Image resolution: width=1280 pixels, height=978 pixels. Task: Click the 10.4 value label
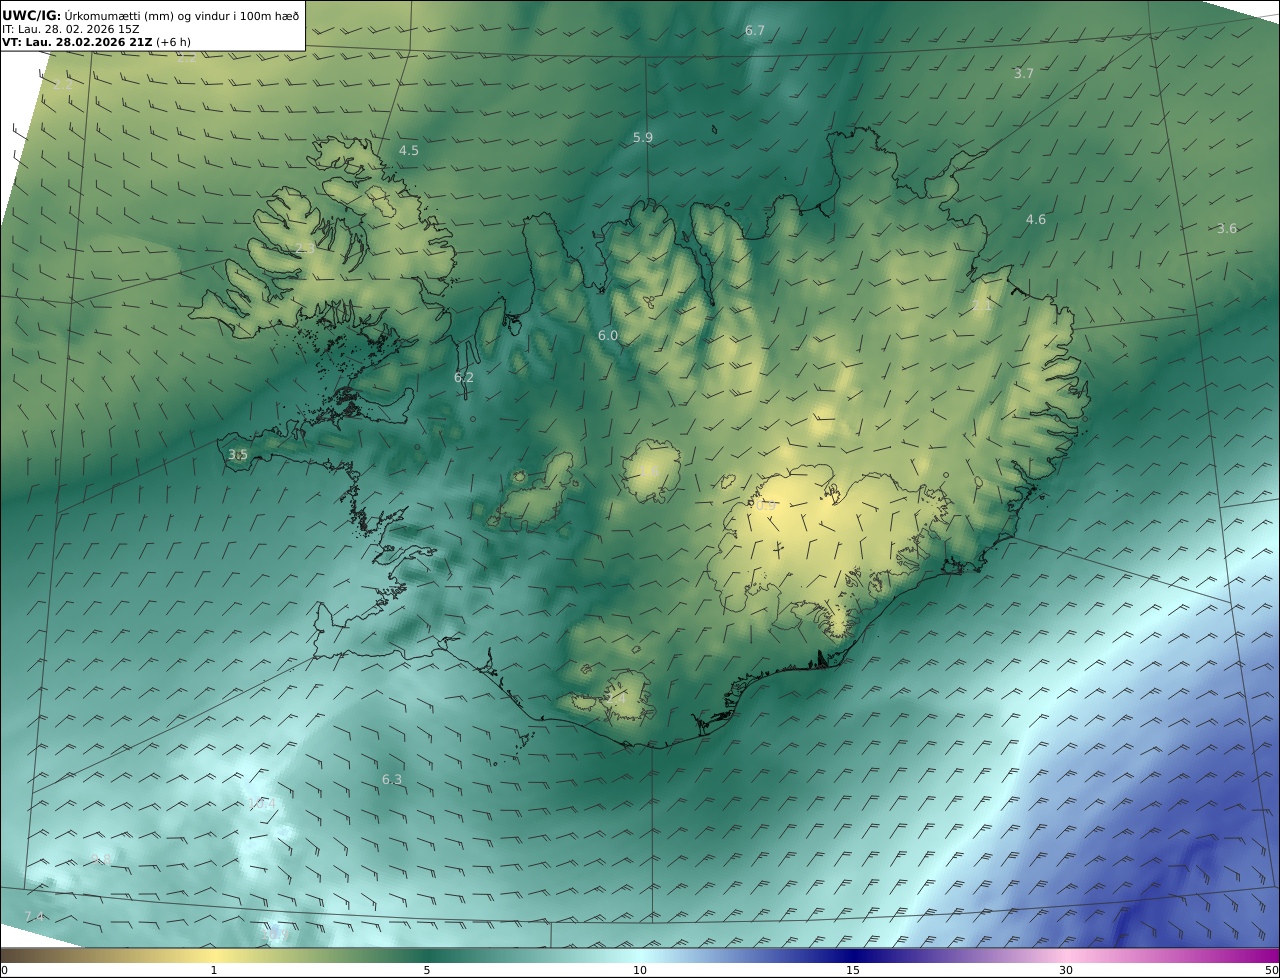263,804
